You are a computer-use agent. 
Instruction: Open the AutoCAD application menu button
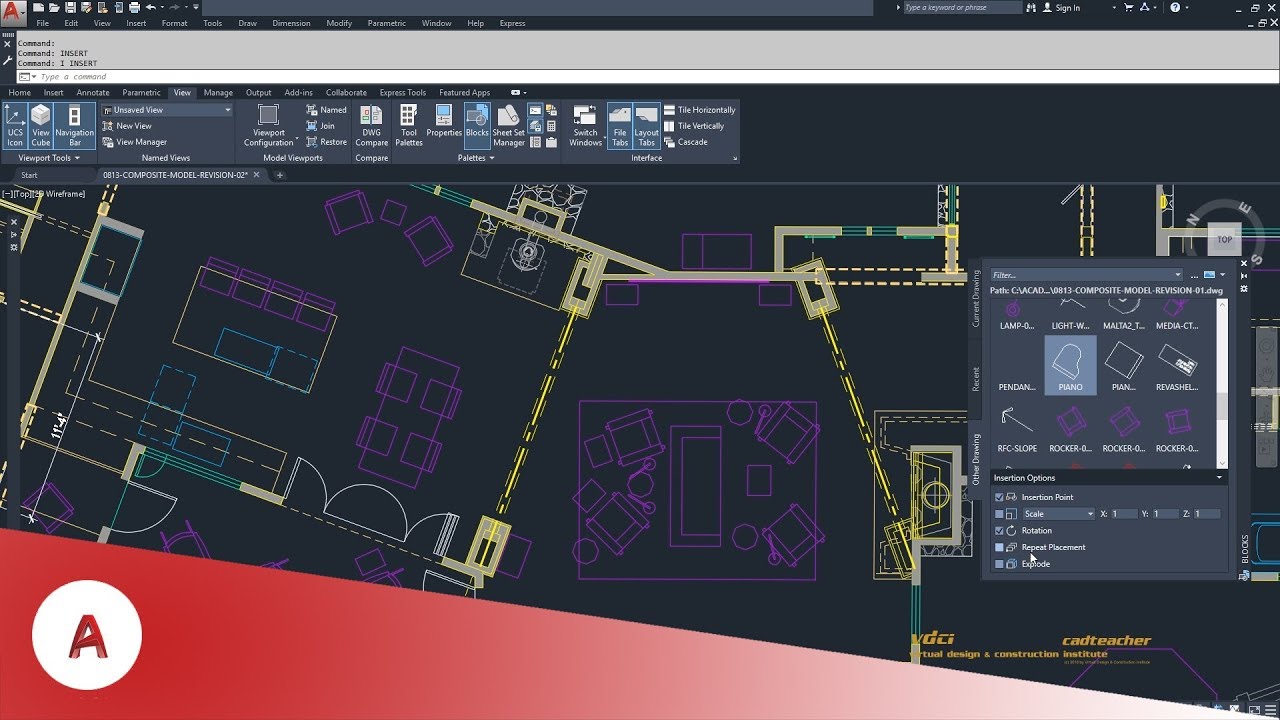[13, 12]
